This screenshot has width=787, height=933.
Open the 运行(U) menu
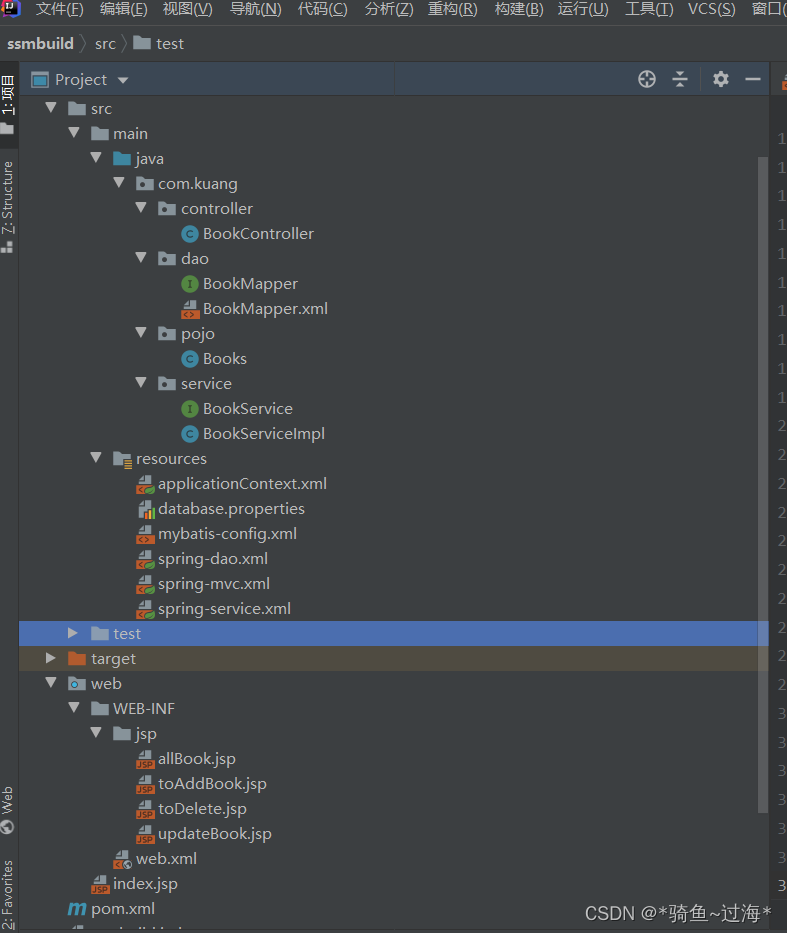tap(583, 9)
